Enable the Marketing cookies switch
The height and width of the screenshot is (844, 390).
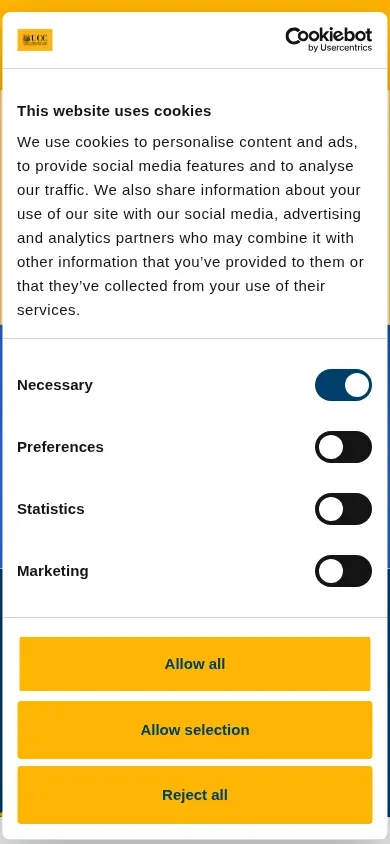click(343, 571)
